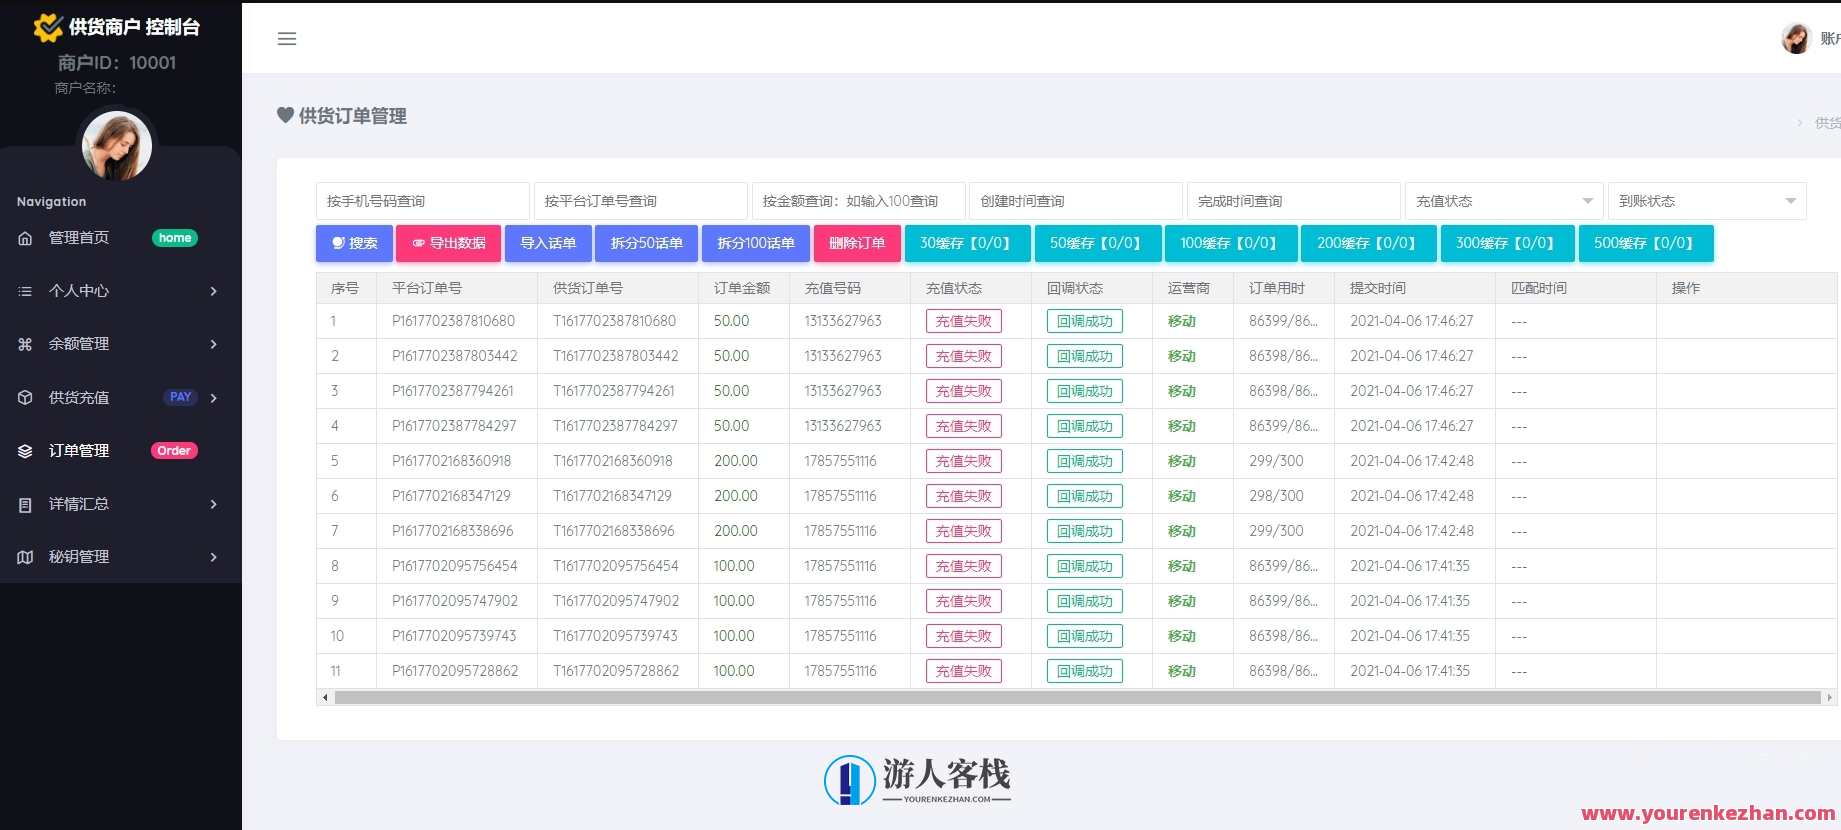Viewport: 1841px width, 830px height.
Task: Click the 导入话单 button
Action: 548,243
